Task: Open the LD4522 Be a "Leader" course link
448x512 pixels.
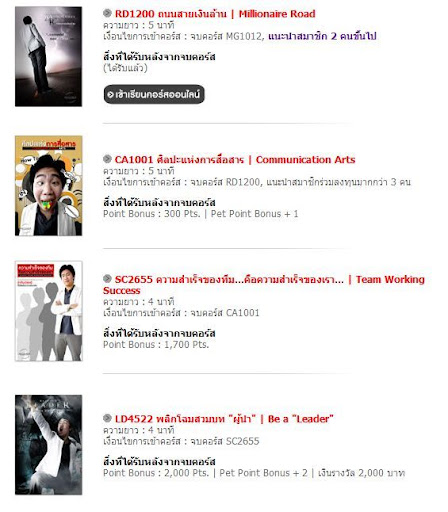Action: pyautogui.click(x=224, y=419)
